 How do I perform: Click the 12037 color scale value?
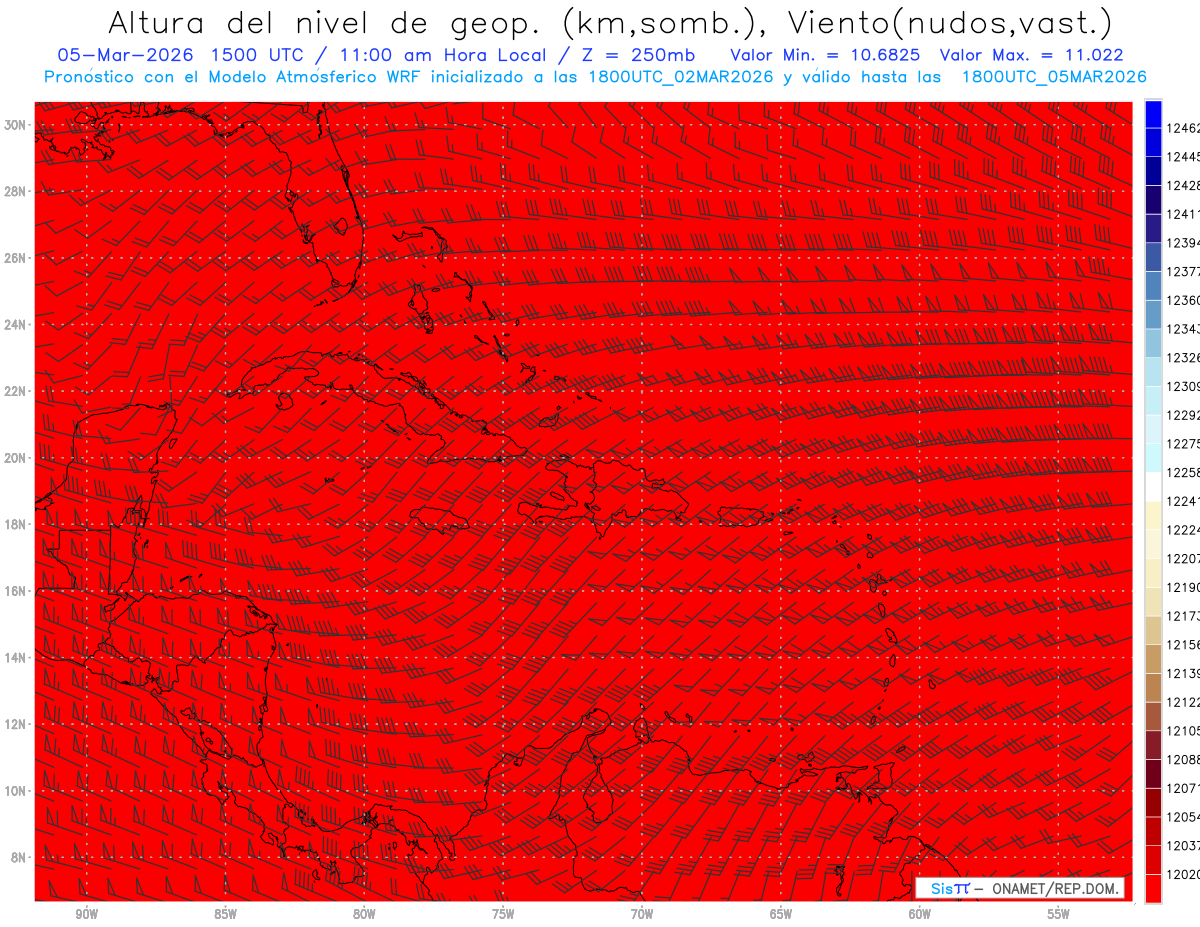1184,846
